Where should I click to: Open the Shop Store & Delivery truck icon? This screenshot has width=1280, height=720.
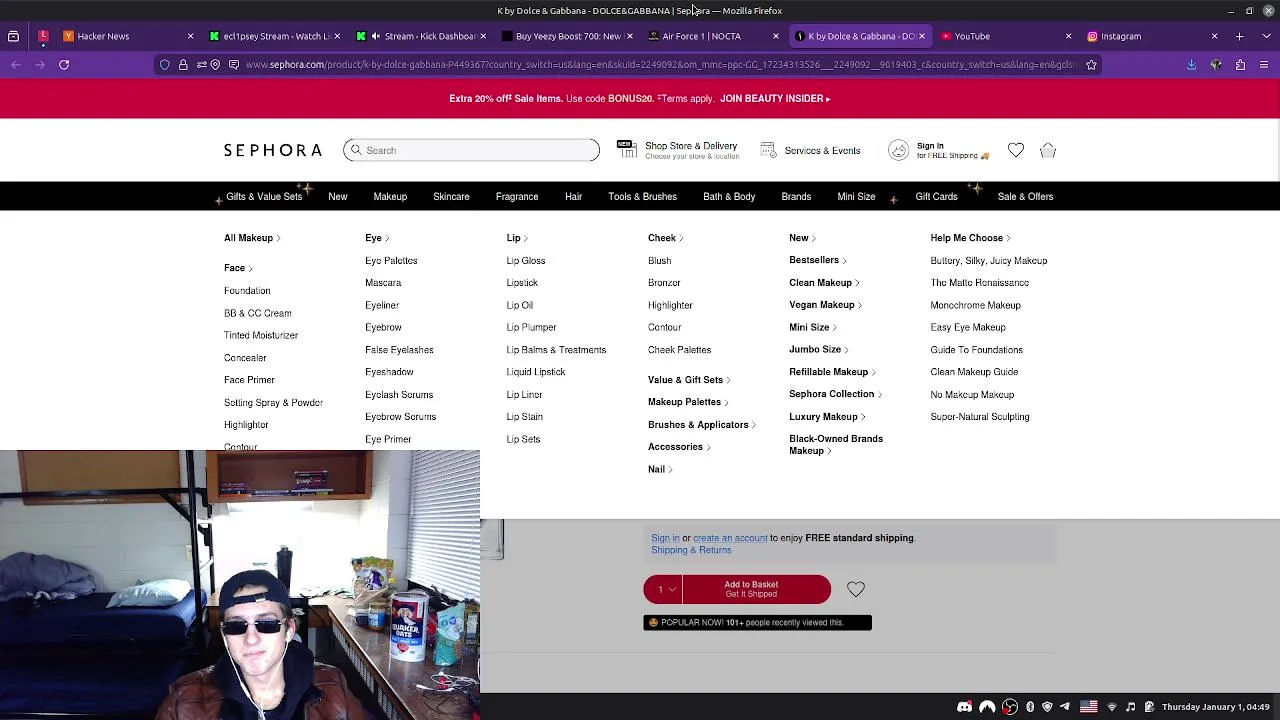tap(626, 149)
